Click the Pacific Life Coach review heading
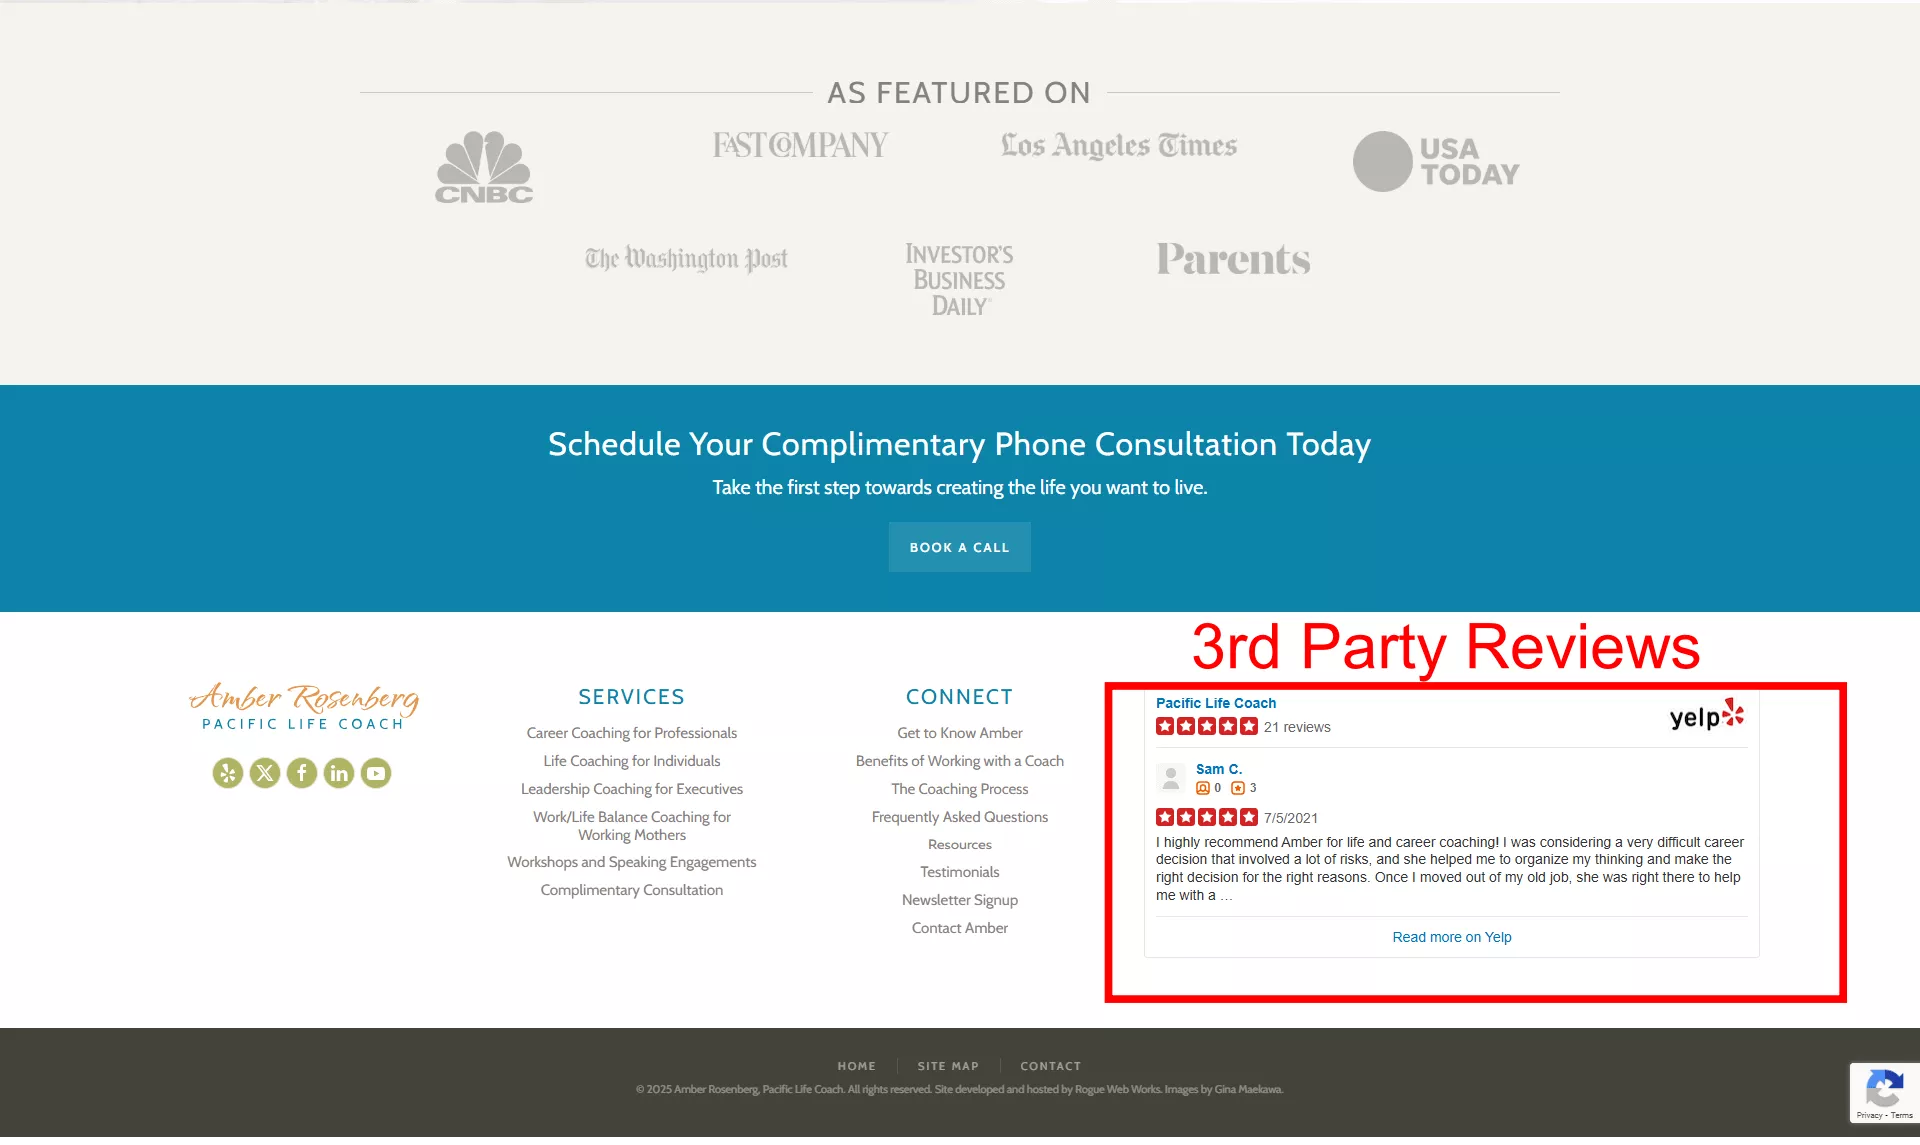 (1214, 703)
